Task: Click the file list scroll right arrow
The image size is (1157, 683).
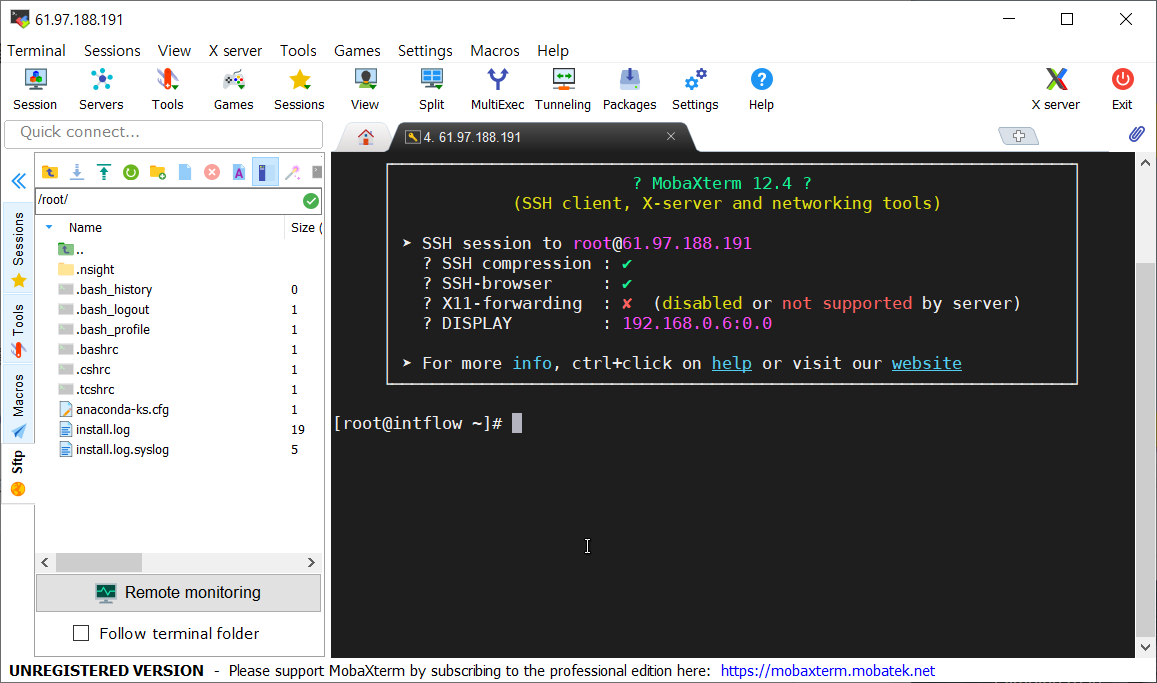Action: [311, 563]
